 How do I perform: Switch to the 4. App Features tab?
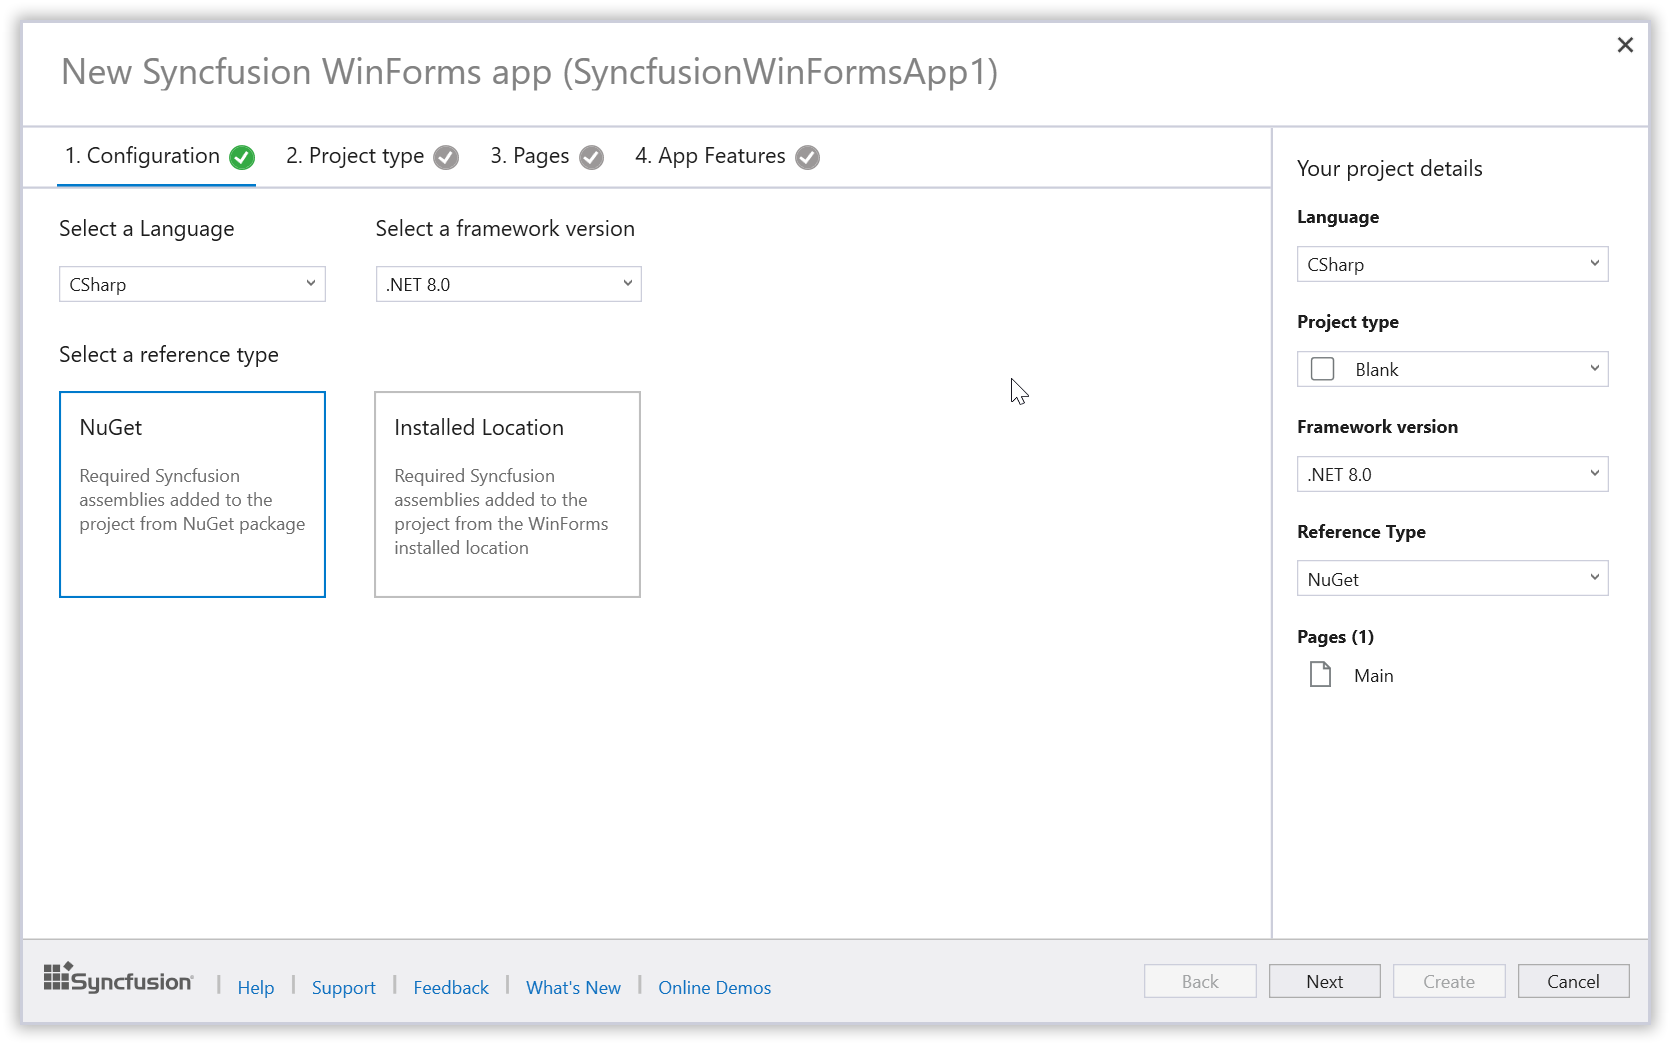click(x=726, y=156)
